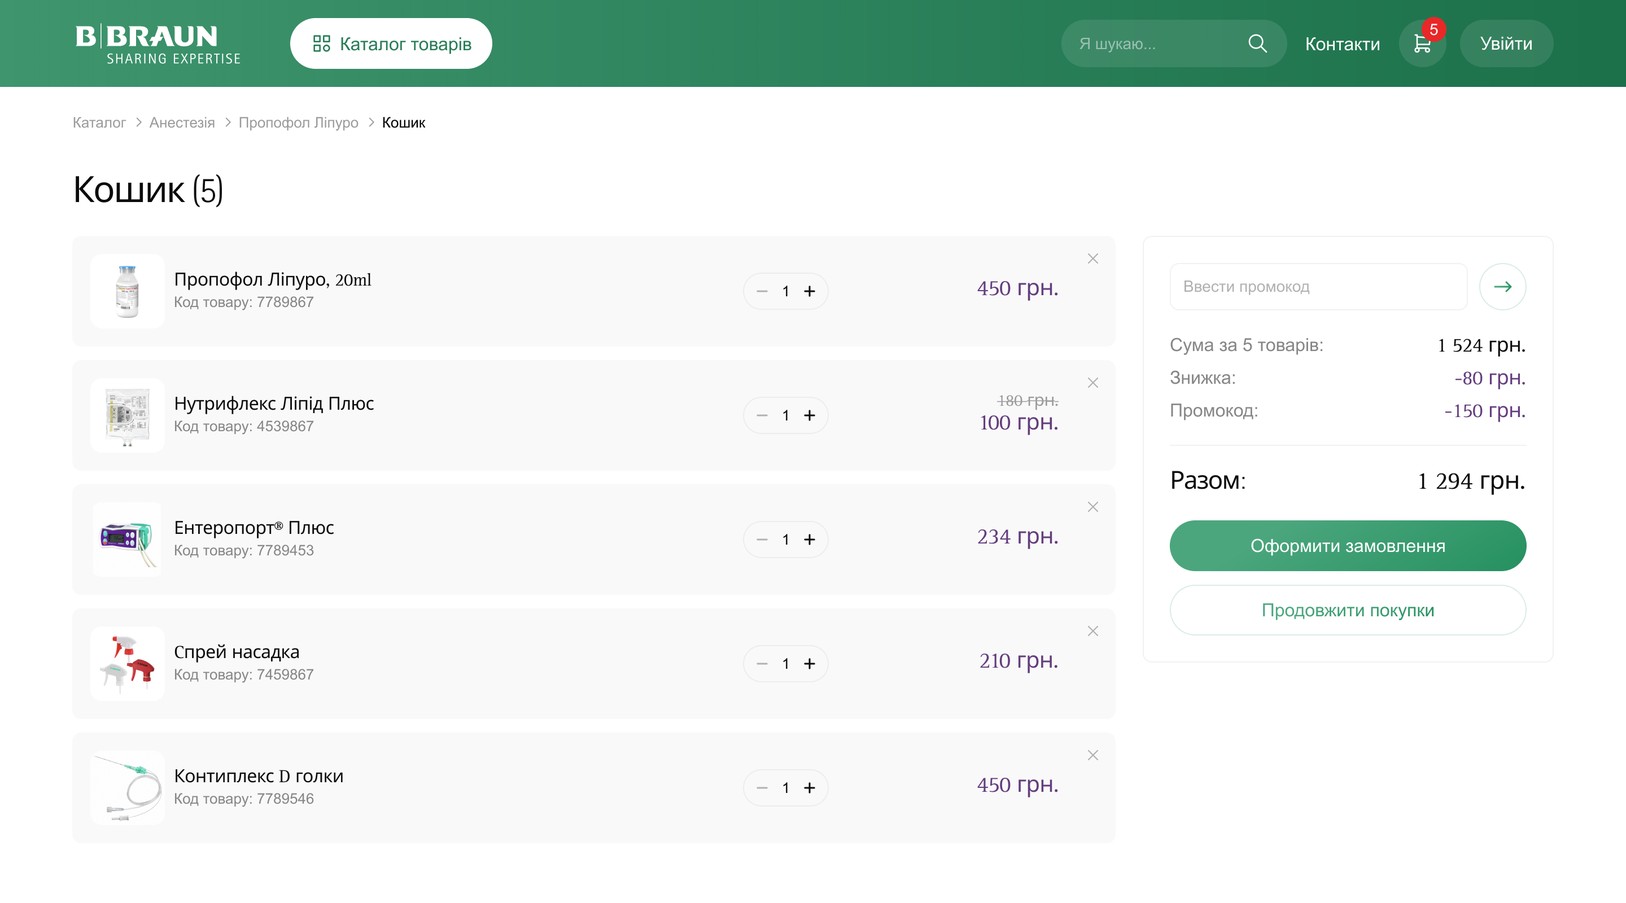Screen dimensions: 1626x903
Task: Click the B Braun logo
Action: tap(158, 44)
